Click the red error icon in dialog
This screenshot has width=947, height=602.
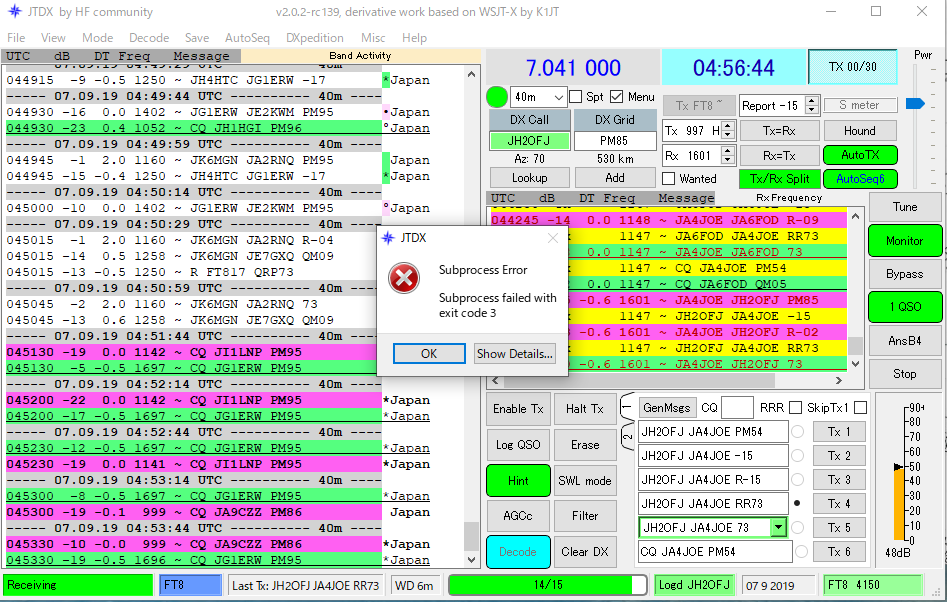[x=404, y=279]
